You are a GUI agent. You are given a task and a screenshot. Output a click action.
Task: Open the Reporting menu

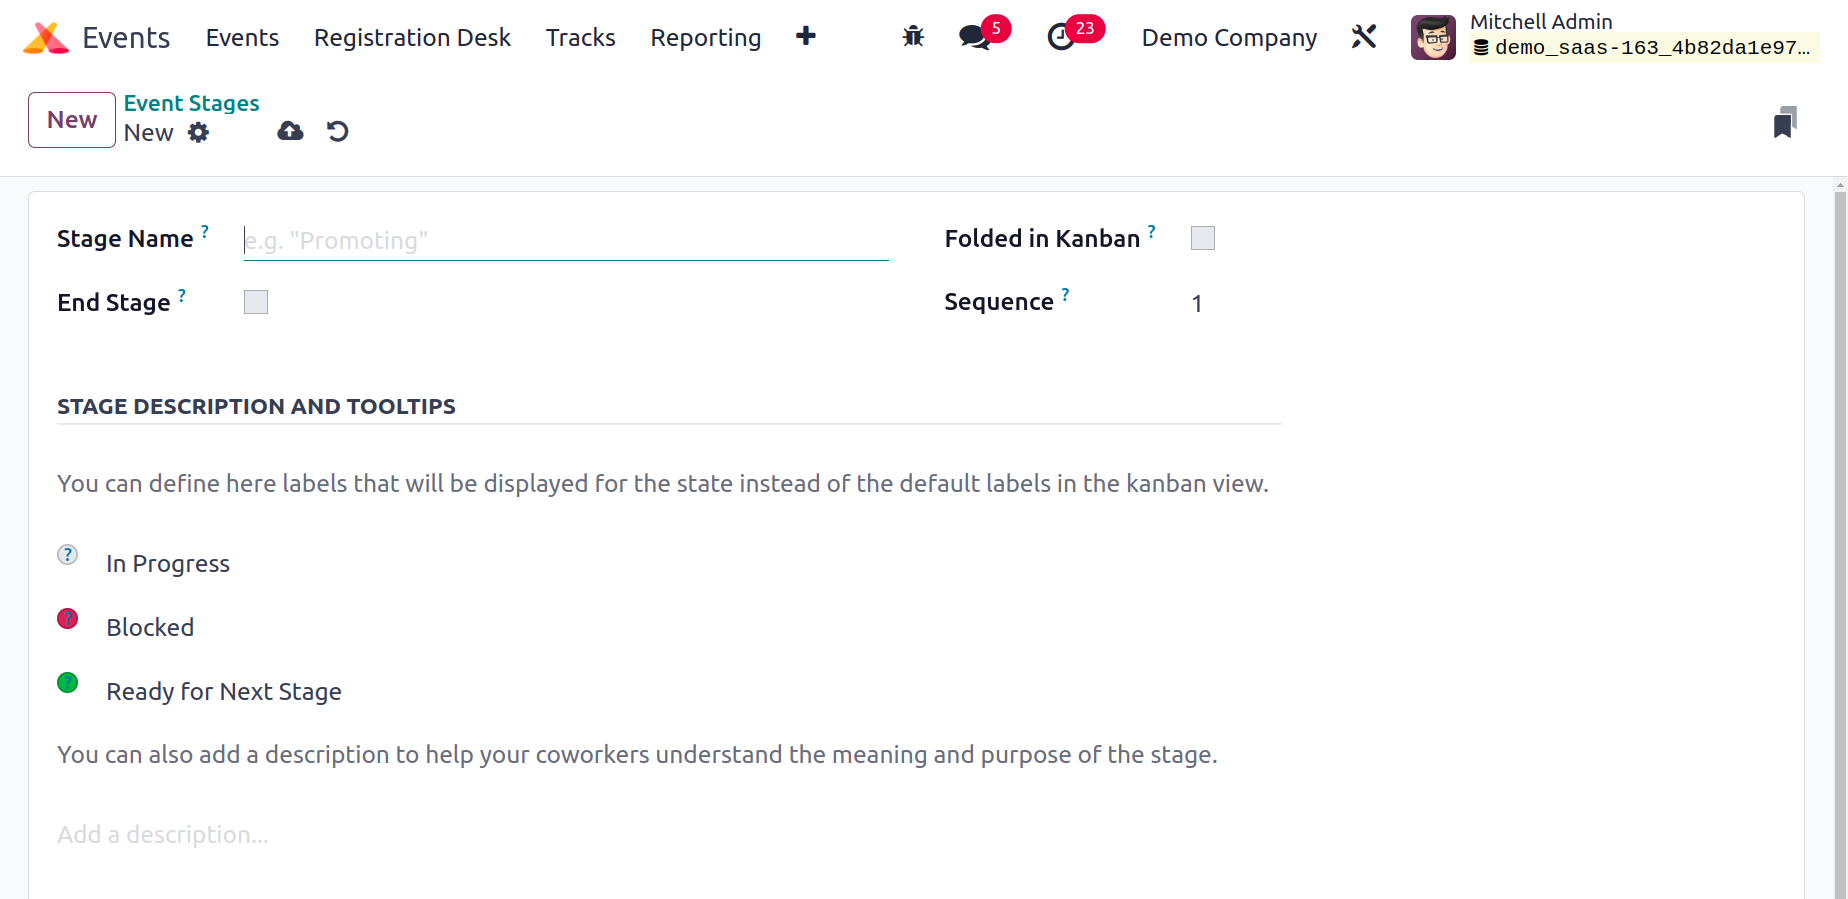click(706, 37)
